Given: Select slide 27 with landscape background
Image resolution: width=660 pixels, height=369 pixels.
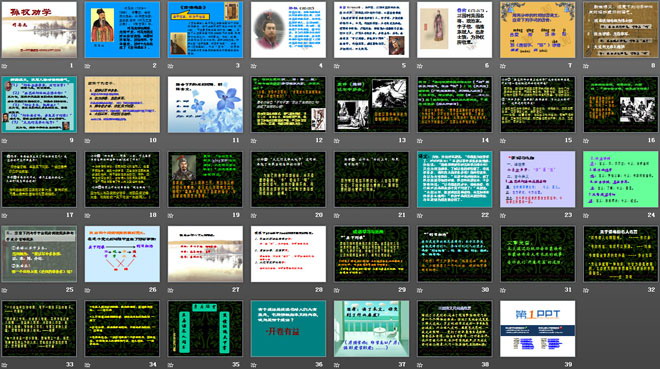Looking at the screenshot, I should pyautogui.click(x=205, y=254).
